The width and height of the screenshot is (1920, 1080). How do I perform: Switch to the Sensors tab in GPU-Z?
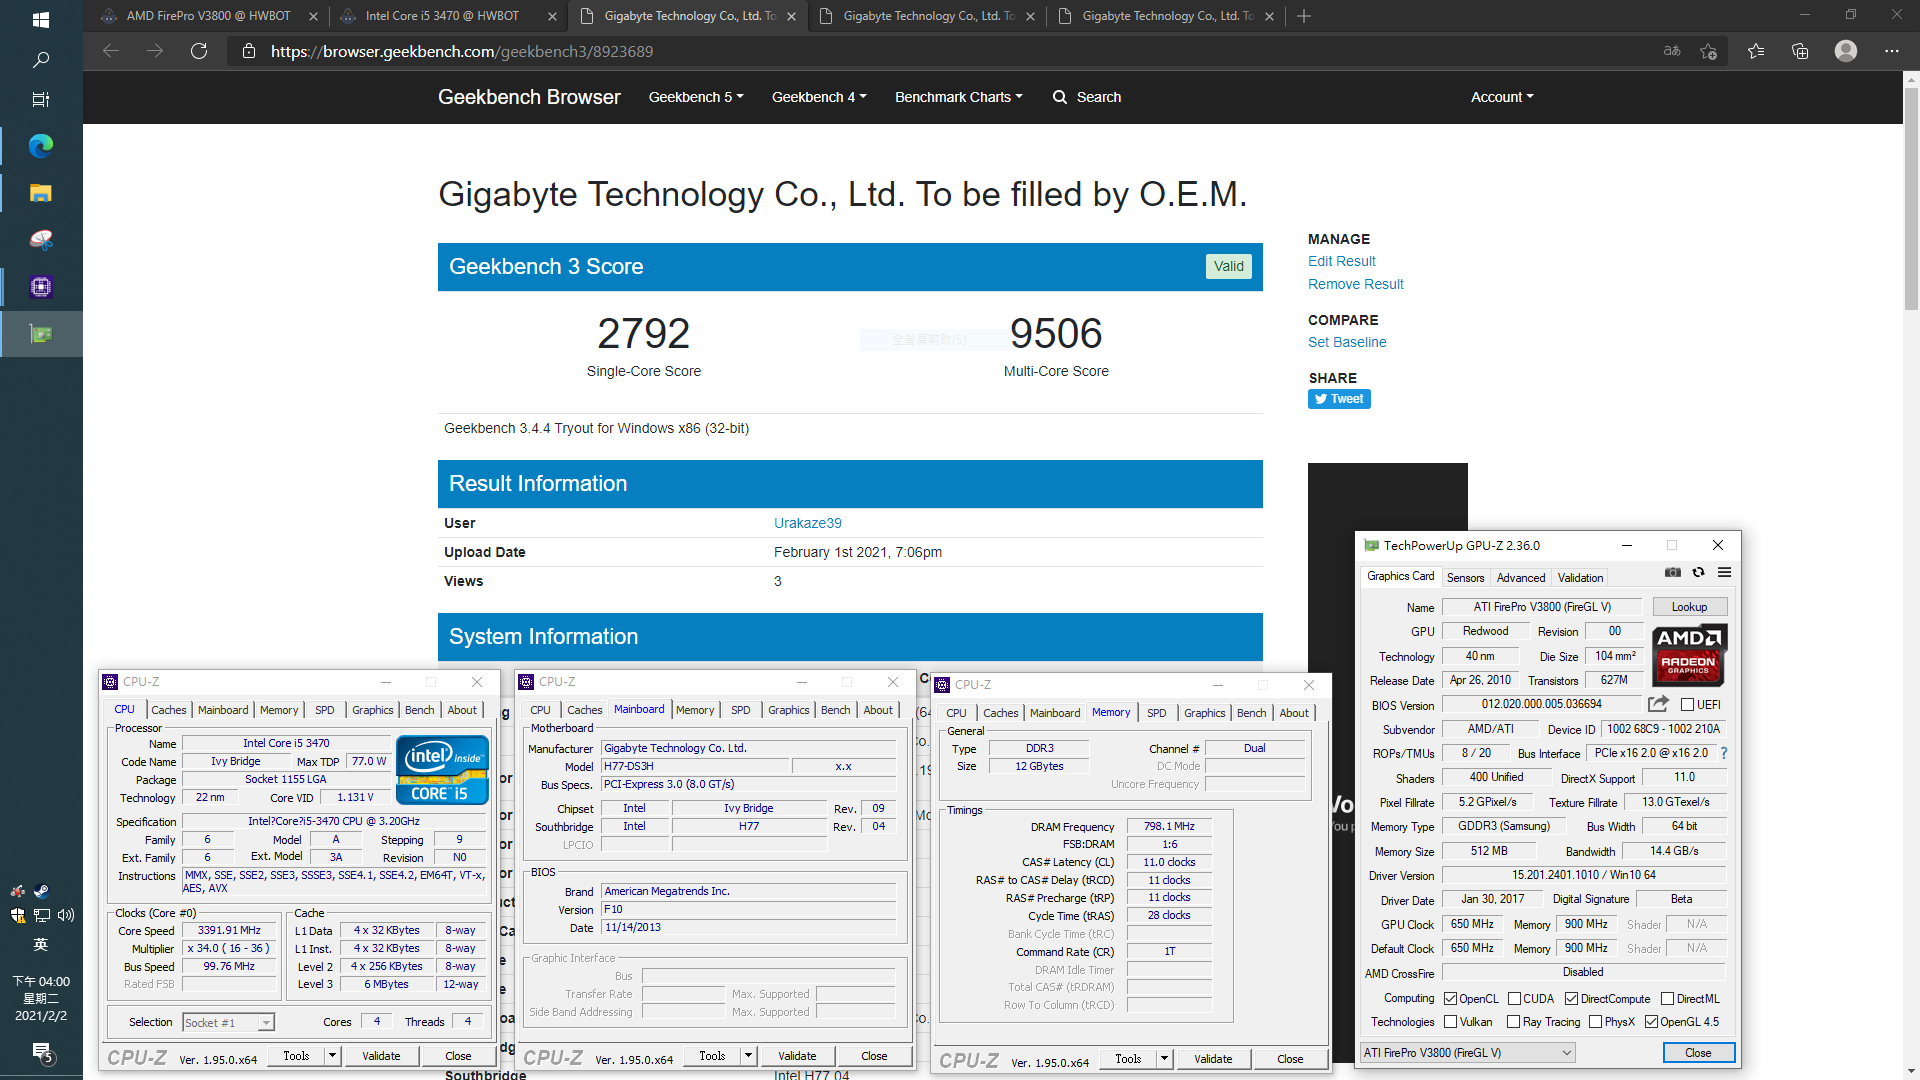click(1466, 578)
